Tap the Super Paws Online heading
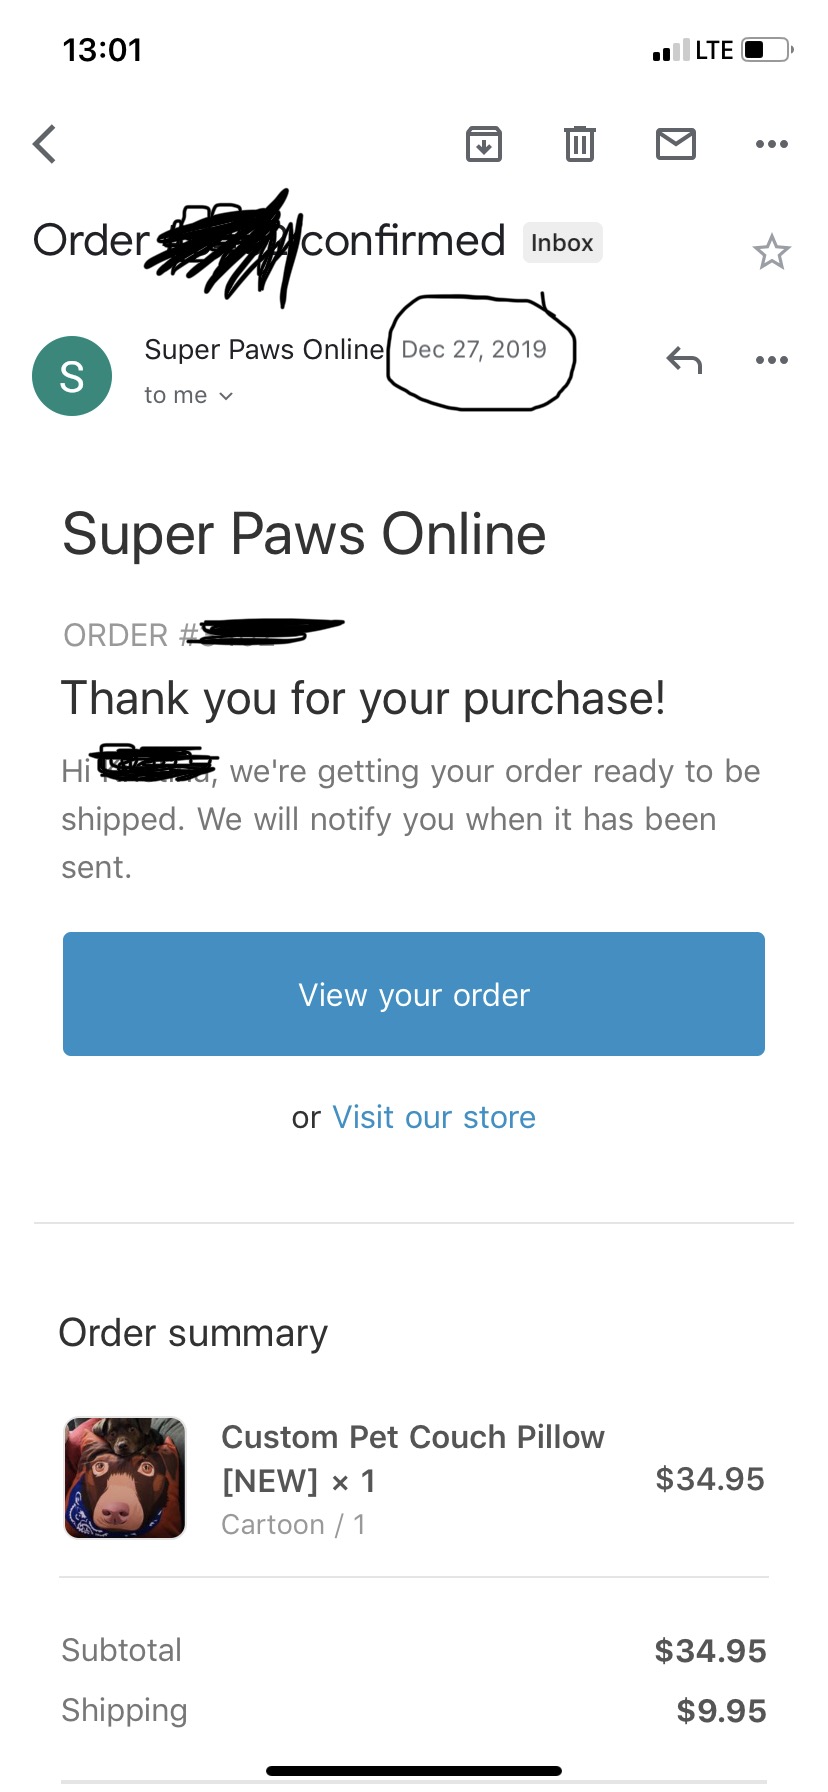 (x=304, y=534)
